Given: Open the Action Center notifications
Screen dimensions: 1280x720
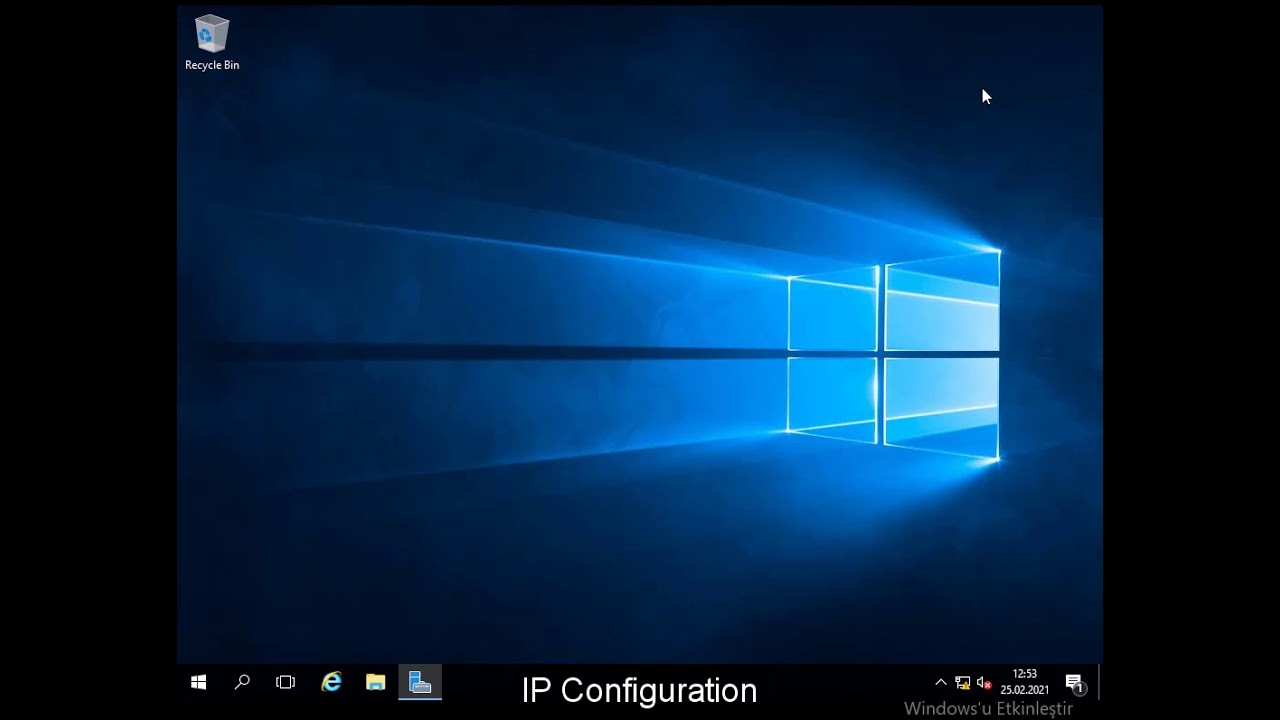Looking at the screenshot, I should tap(1075, 683).
